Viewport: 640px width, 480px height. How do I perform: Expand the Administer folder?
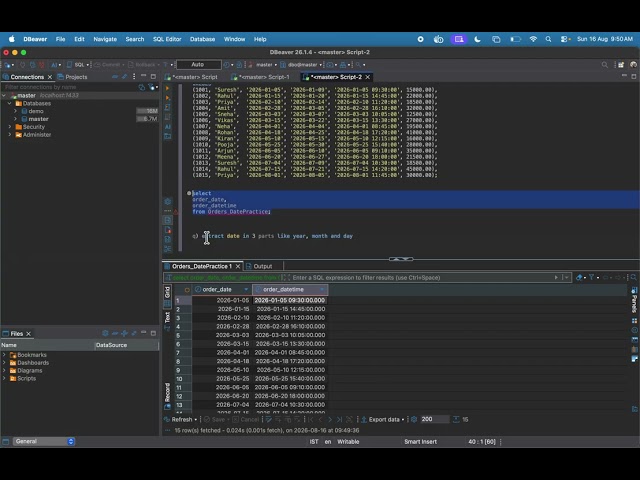[x=10, y=135]
